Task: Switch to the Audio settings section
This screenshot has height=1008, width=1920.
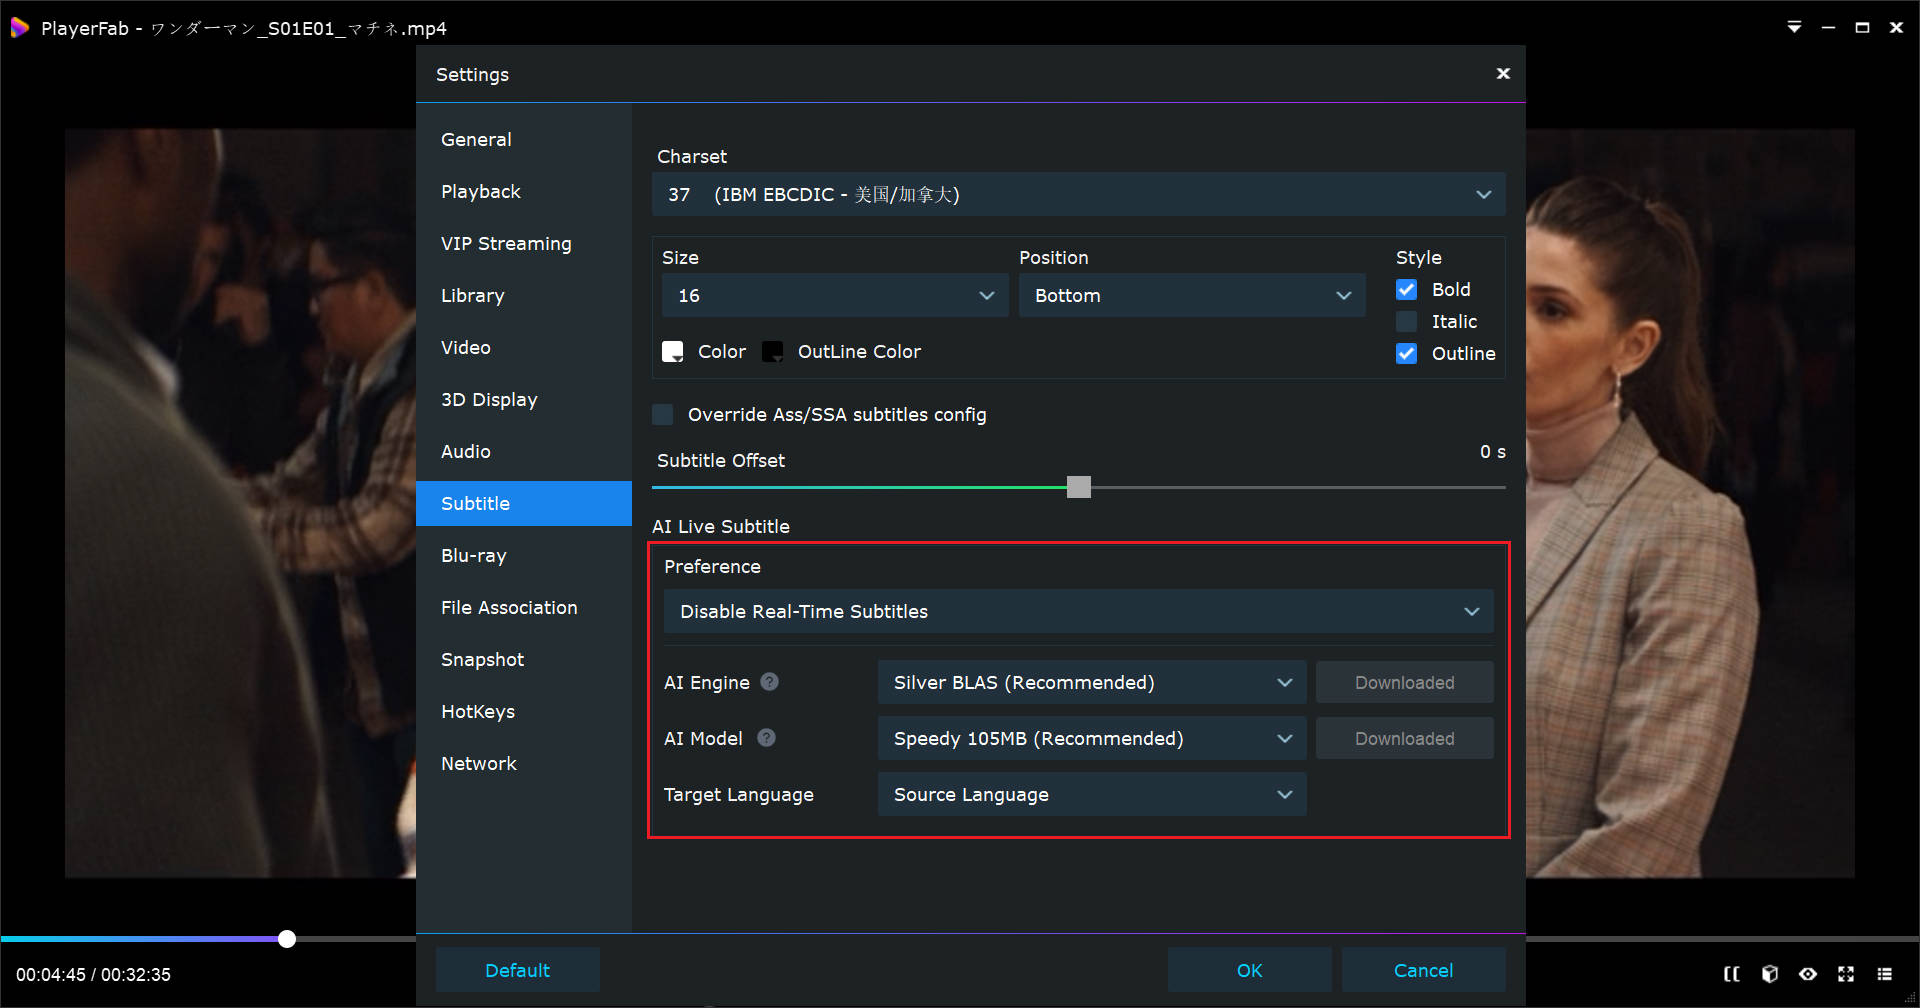Action: (465, 451)
